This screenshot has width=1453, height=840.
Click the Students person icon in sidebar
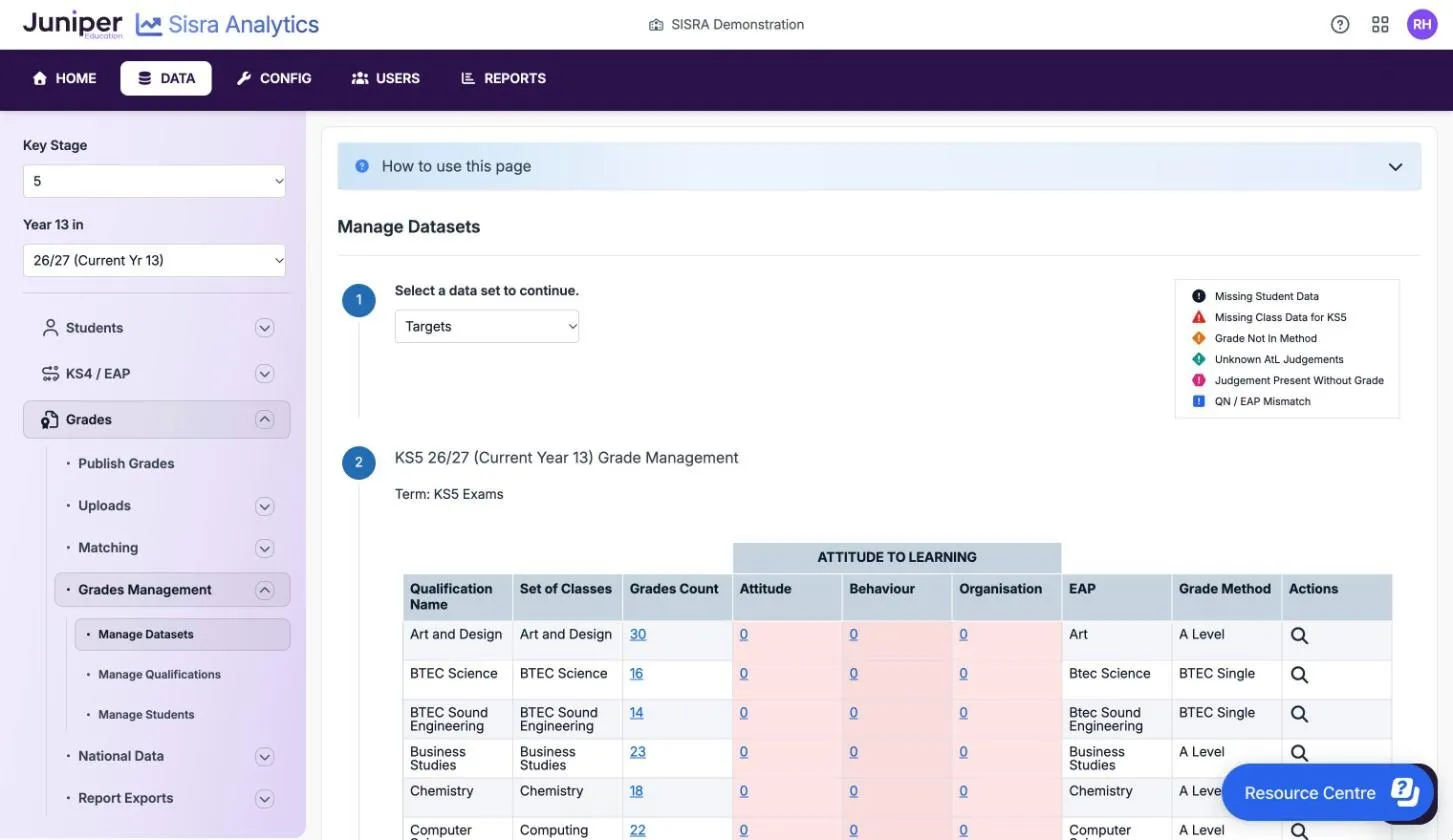(50, 328)
